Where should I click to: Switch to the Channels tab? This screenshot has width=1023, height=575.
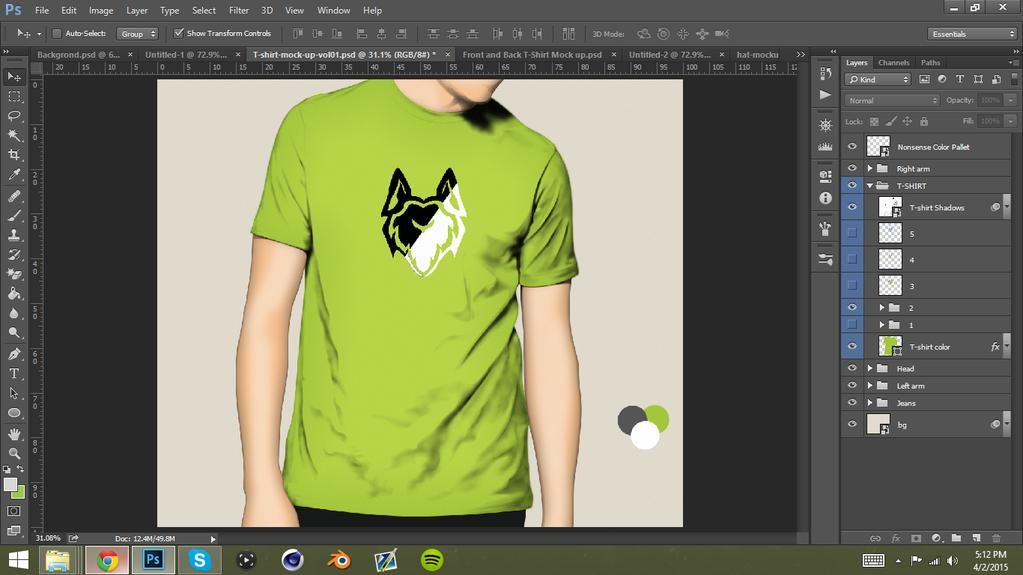tap(893, 63)
